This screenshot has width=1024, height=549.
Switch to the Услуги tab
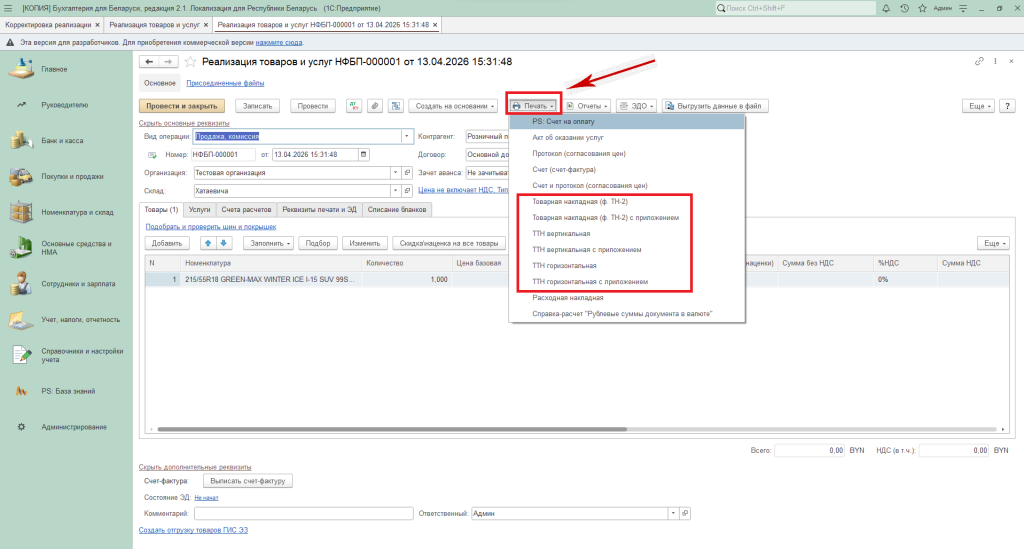pos(199,209)
